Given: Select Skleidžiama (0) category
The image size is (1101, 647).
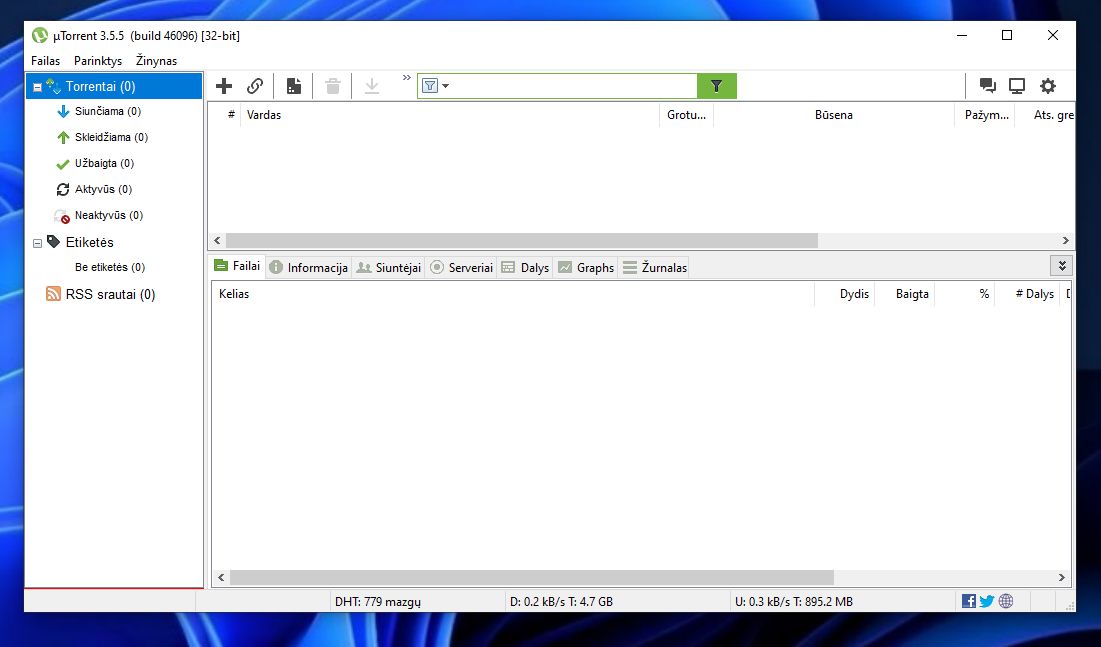Looking at the screenshot, I should coord(112,137).
